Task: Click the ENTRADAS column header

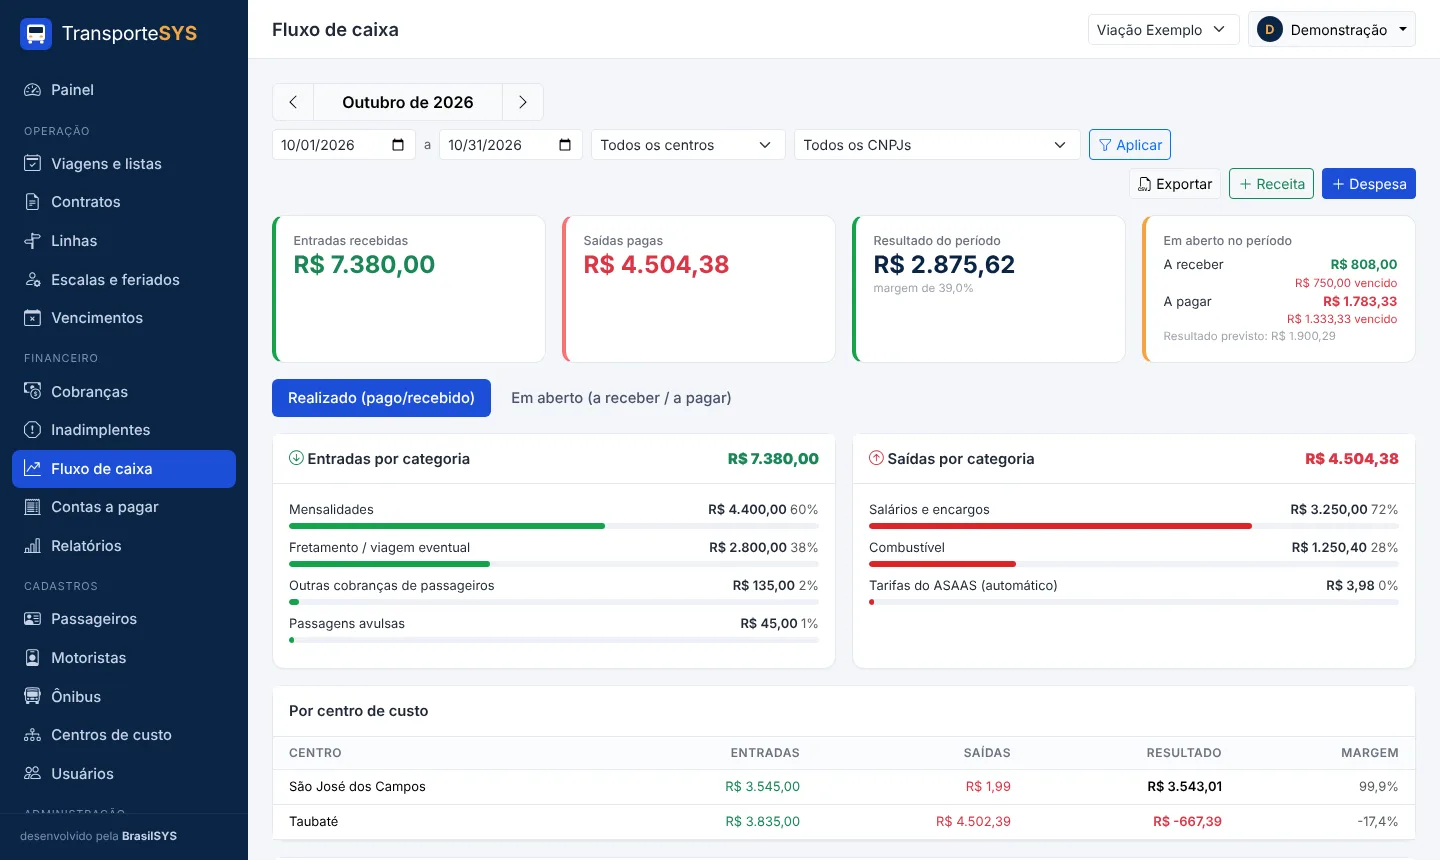Action: 765,753
